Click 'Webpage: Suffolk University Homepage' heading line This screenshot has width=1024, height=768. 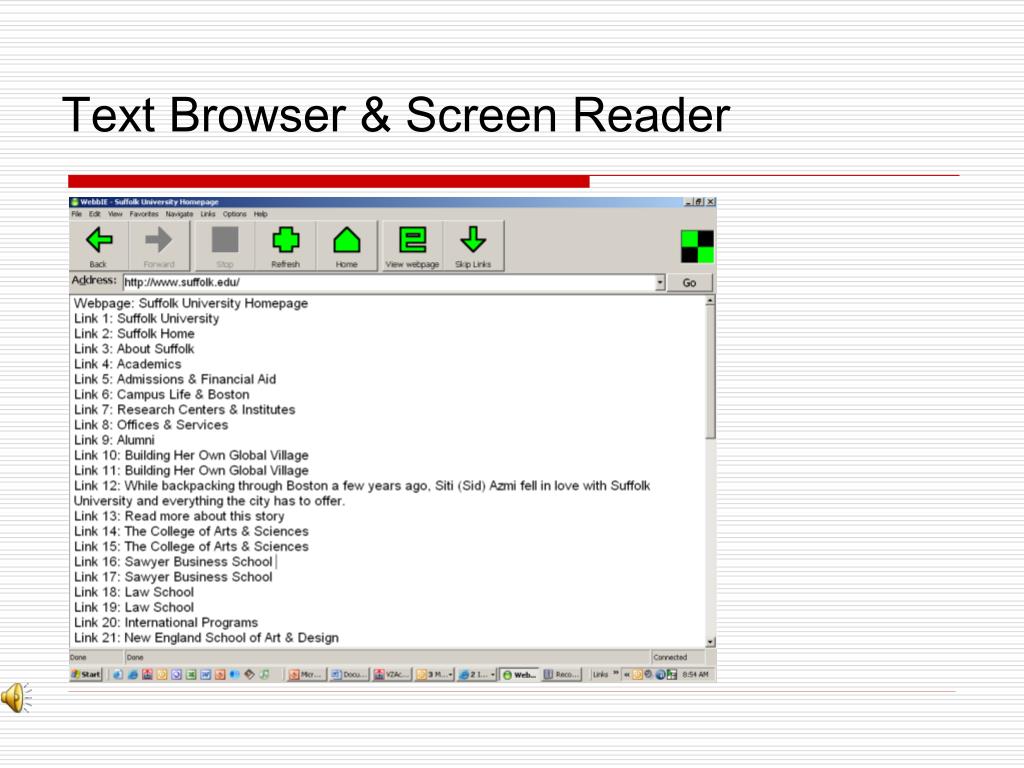tap(191, 303)
